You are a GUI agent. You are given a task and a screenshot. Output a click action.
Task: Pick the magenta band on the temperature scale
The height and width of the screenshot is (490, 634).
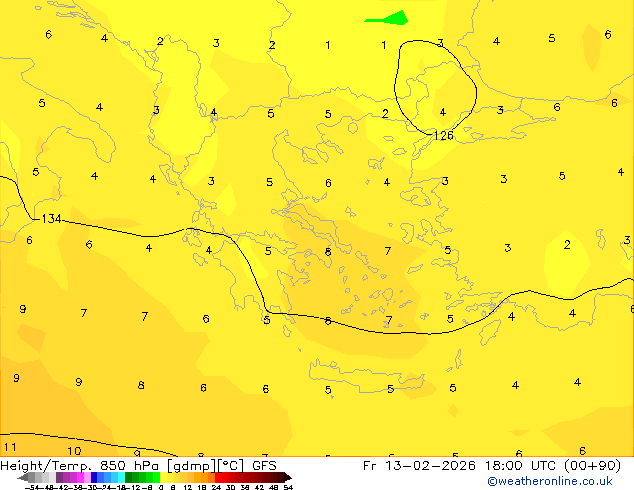click(x=80, y=477)
